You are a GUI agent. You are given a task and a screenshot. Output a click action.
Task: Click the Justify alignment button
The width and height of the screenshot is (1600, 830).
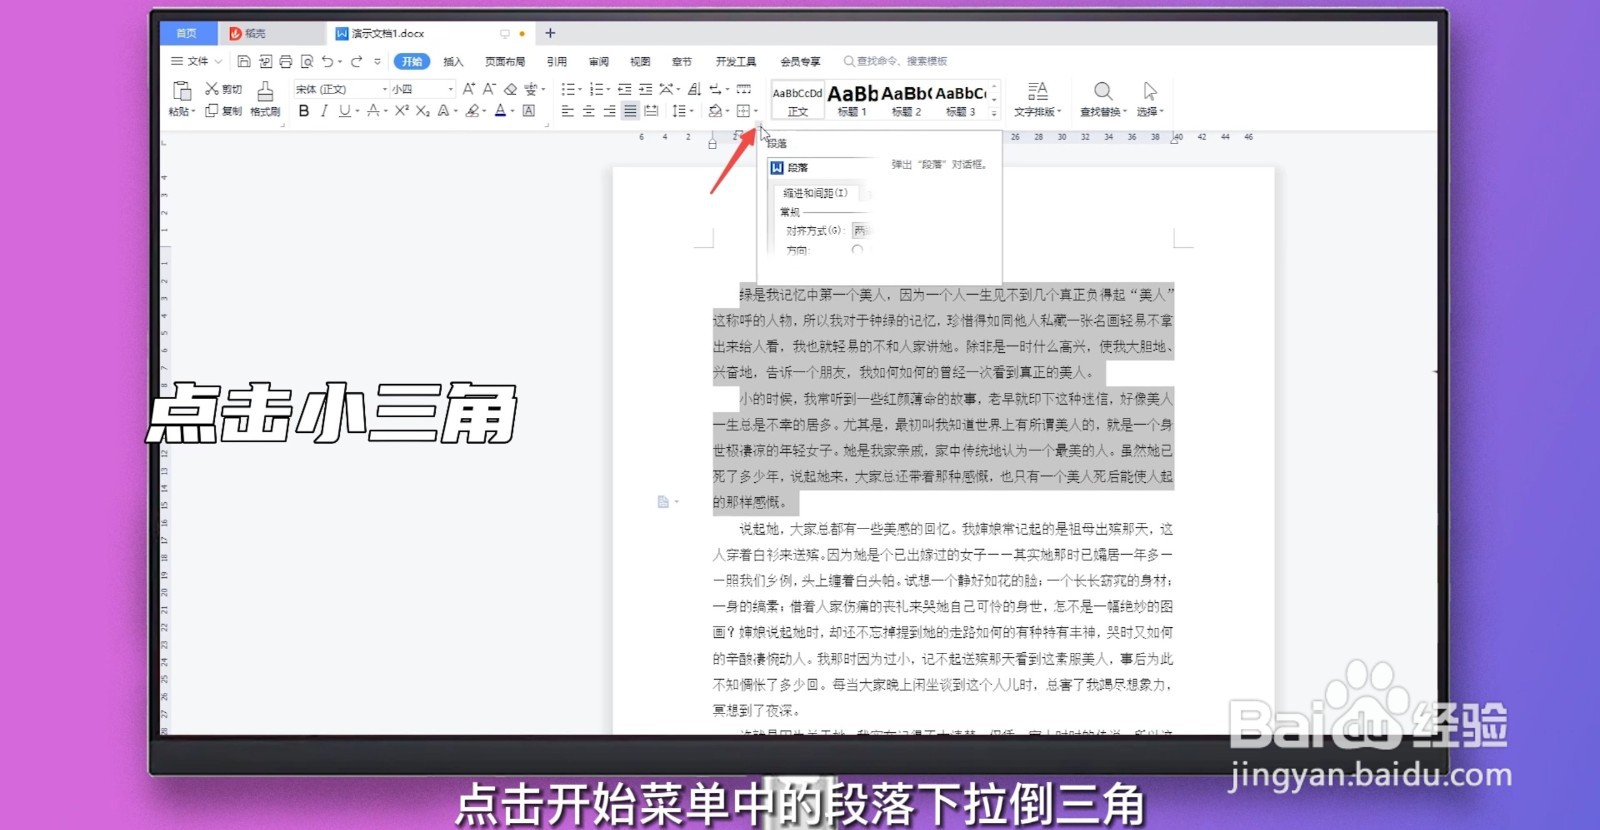pos(630,111)
